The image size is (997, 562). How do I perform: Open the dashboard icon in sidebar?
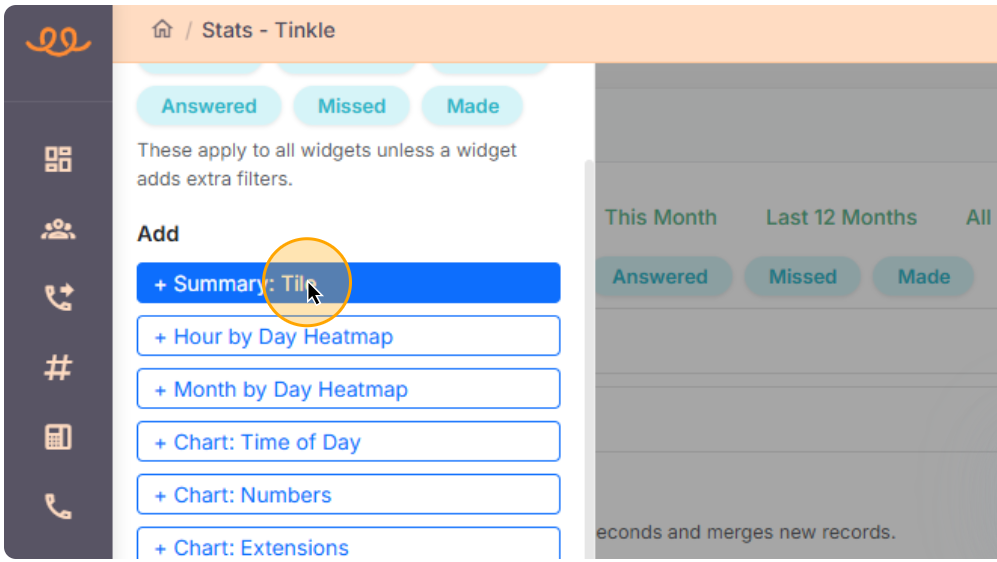pyautogui.click(x=58, y=159)
